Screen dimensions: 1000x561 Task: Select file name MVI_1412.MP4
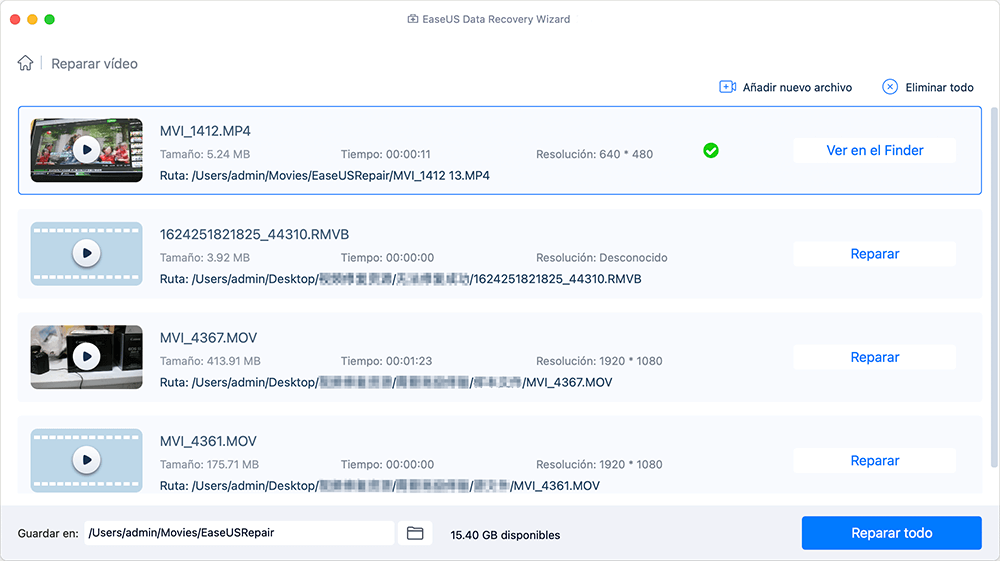click(205, 131)
